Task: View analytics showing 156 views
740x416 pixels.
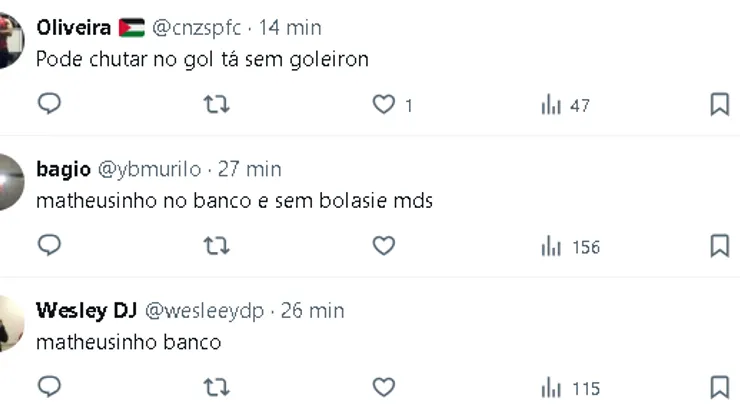Action: (x=570, y=246)
